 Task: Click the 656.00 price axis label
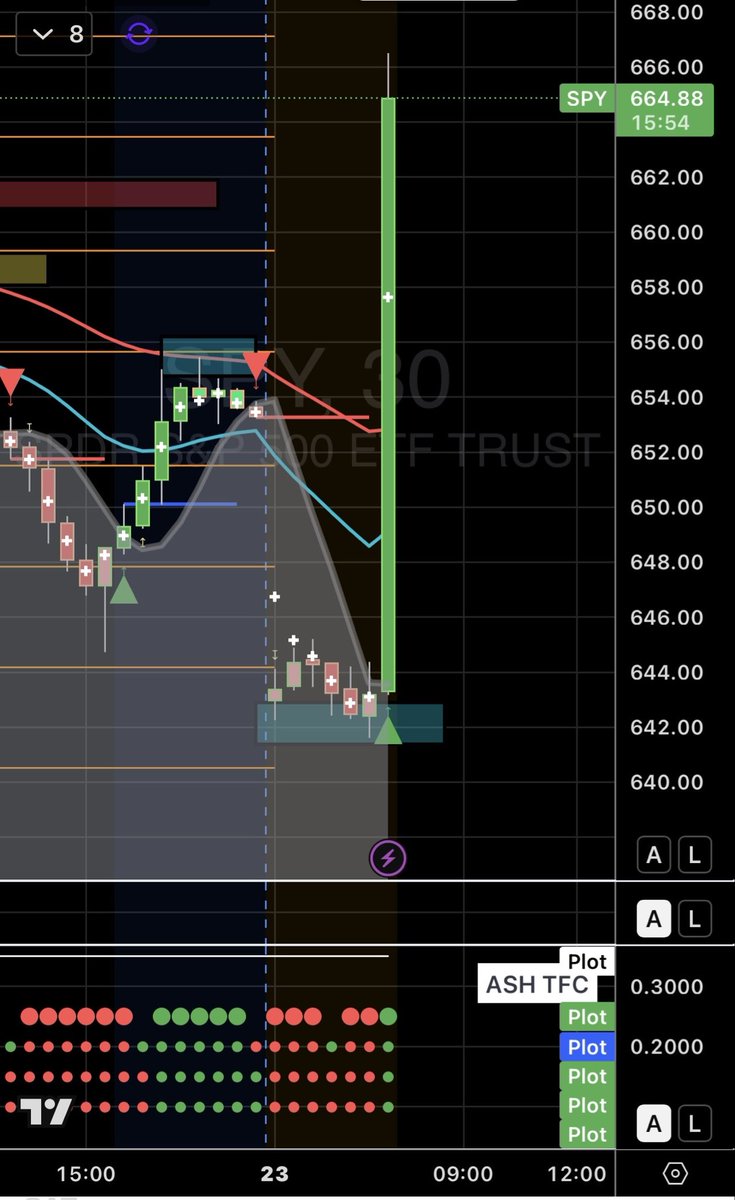tap(666, 342)
